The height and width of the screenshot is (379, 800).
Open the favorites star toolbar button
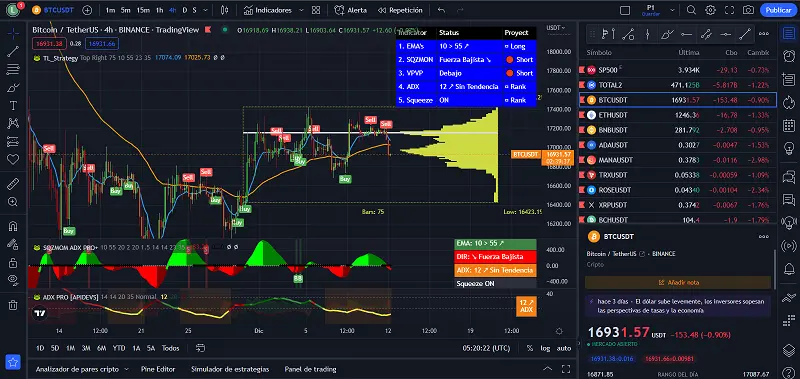point(13,362)
